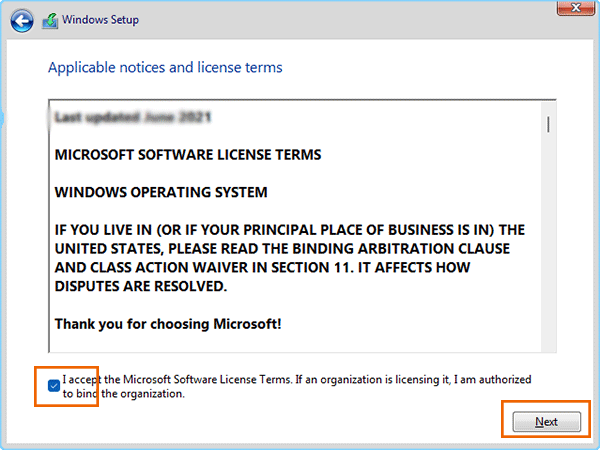This screenshot has height=450, width=600.
Task: Click the 'Windows Setup' title text
Action: point(100,20)
